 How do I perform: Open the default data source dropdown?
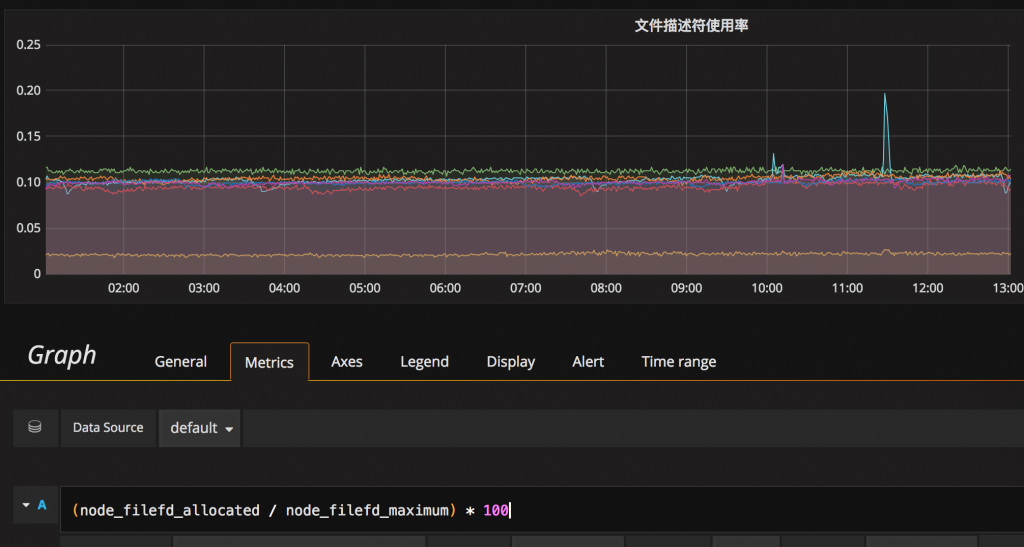(x=200, y=428)
